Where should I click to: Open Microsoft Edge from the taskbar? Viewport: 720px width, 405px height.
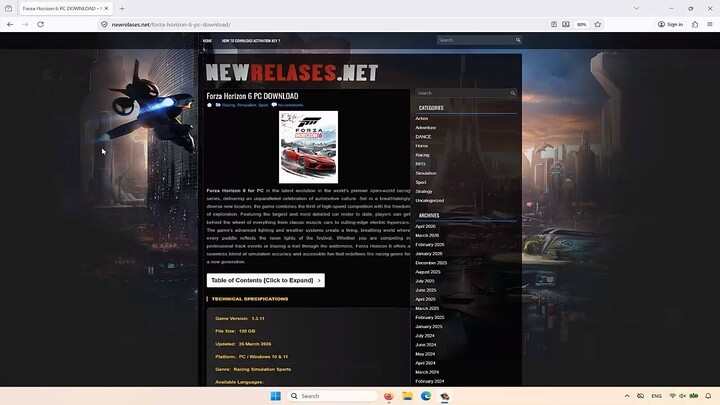pyautogui.click(x=426, y=396)
